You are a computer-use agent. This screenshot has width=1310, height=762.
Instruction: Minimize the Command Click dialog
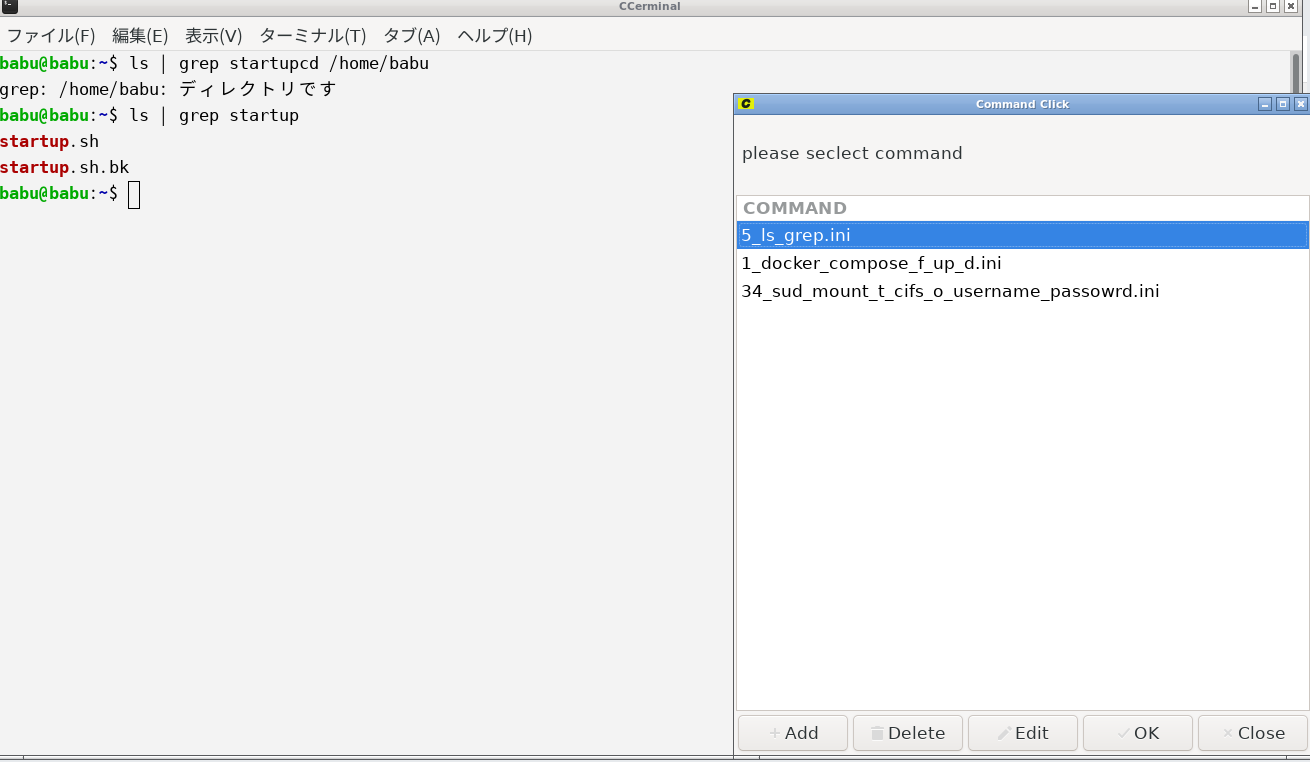tap(1265, 104)
